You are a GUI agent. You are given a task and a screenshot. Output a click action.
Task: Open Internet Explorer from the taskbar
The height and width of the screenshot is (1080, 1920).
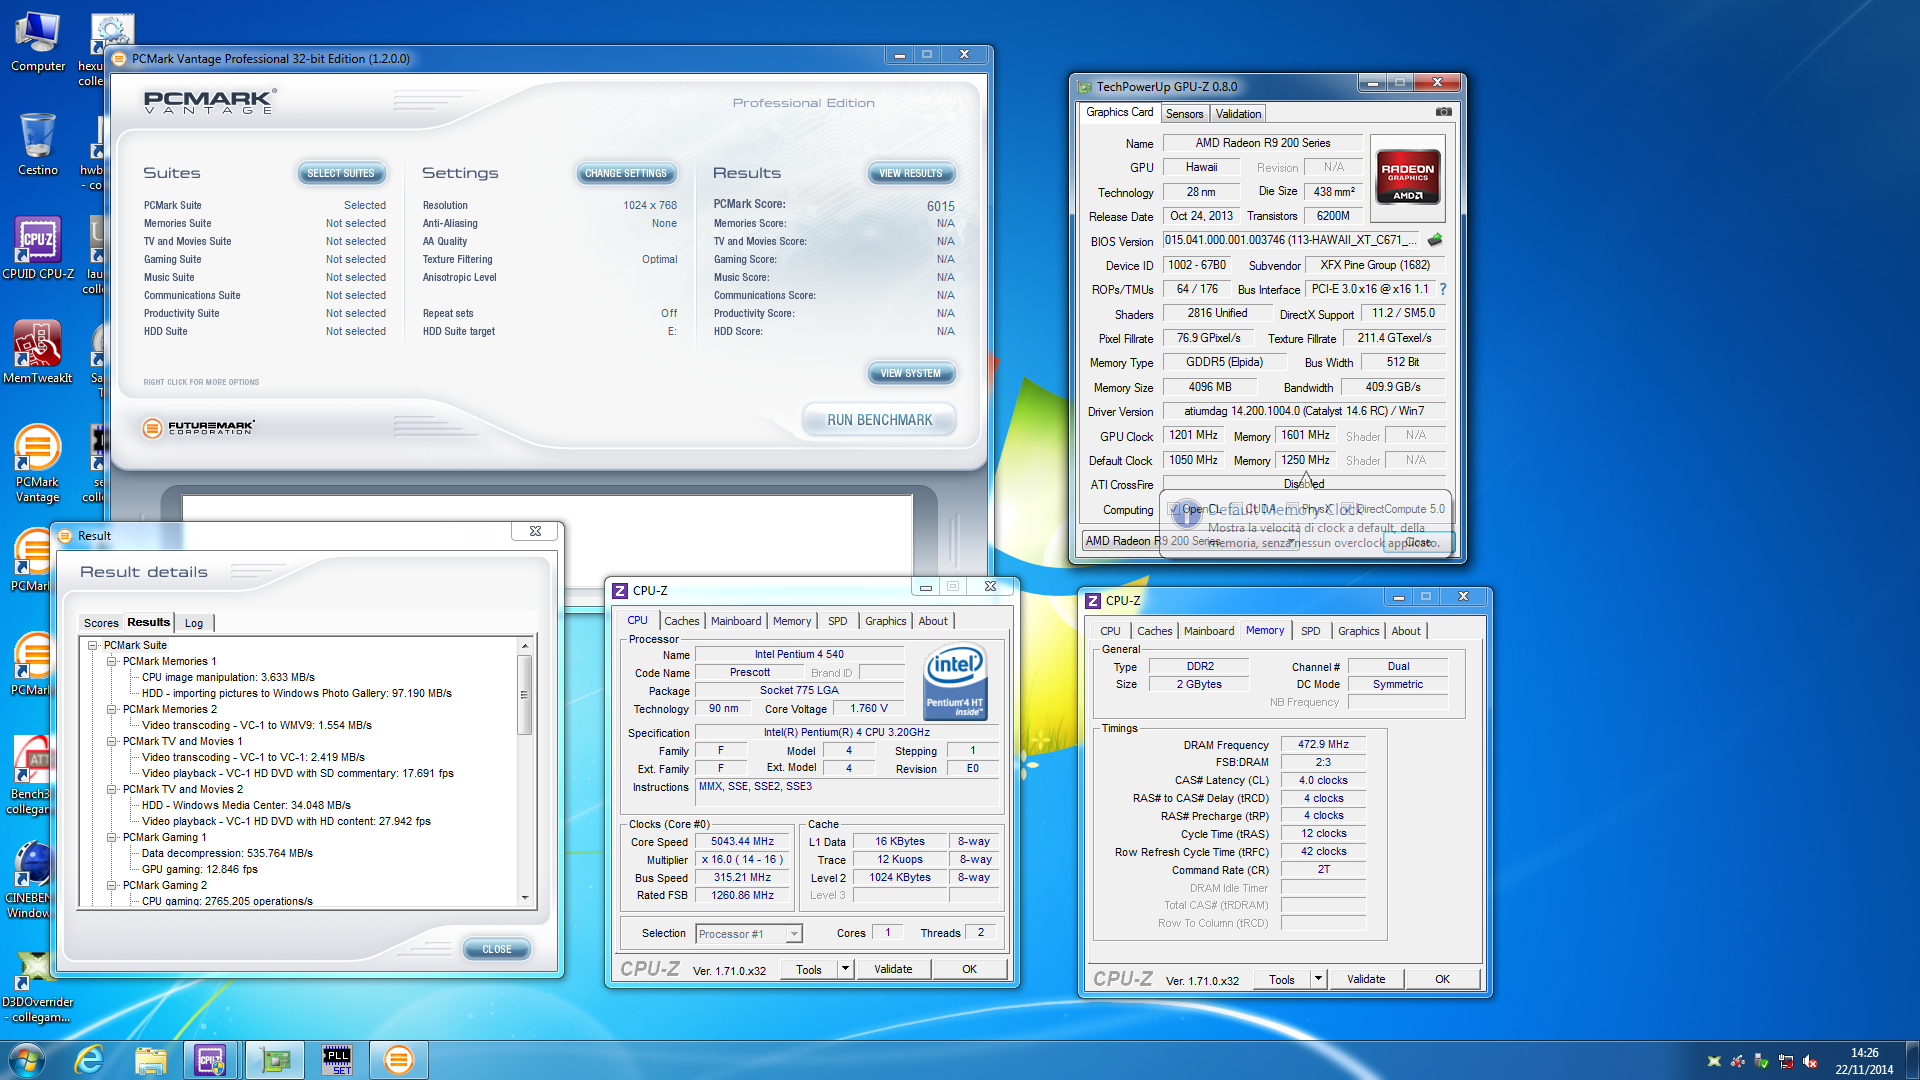90,1060
